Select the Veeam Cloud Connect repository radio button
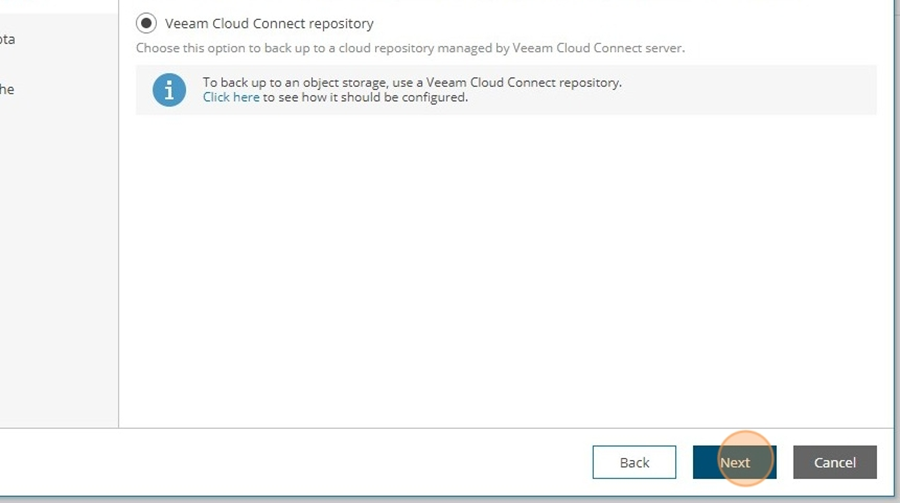Image resolution: width=900 pixels, height=503 pixels. click(x=146, y=24)
